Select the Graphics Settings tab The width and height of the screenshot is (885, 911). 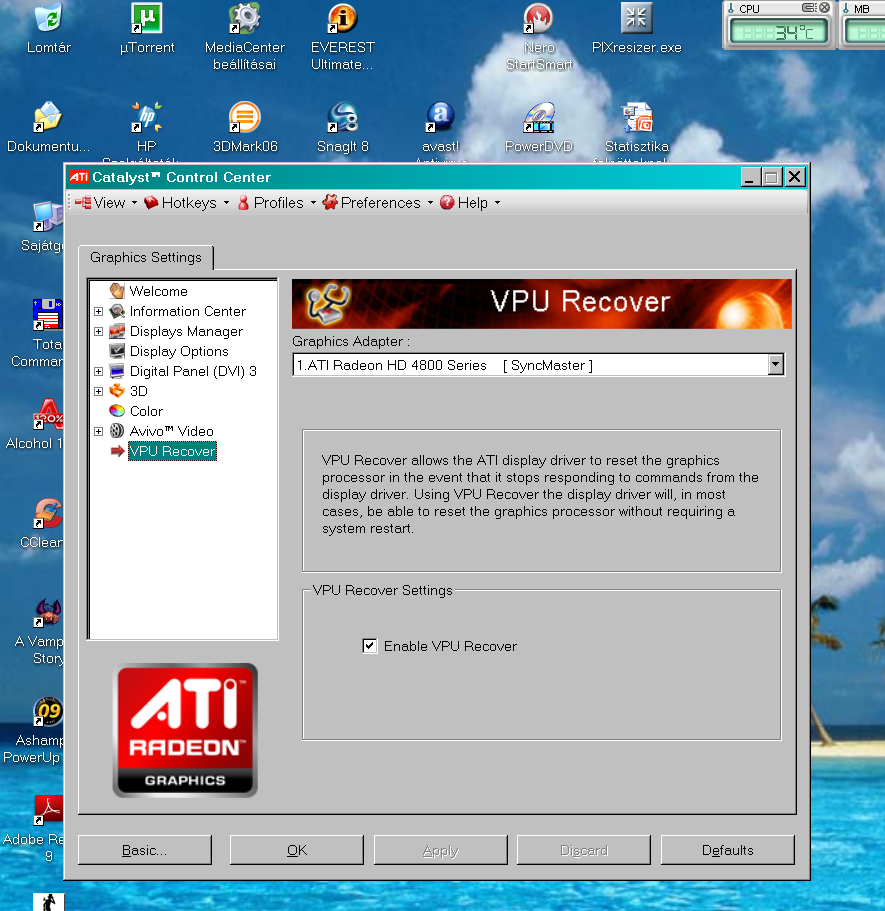tap(146, 257)
